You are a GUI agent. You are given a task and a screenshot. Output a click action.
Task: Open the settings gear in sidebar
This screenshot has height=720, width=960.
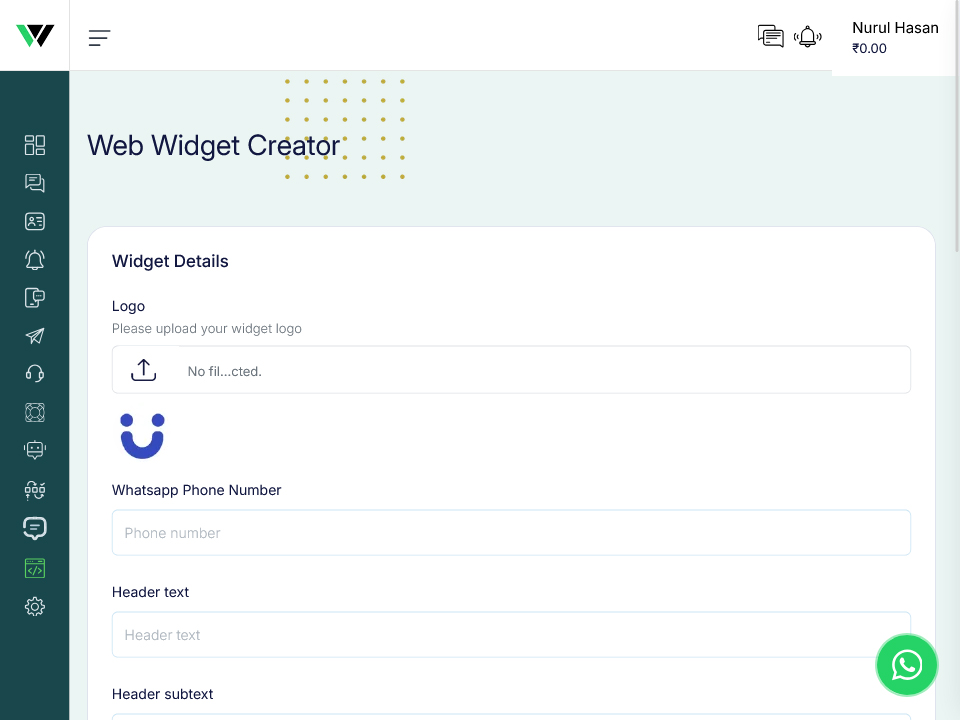point(35,606)
